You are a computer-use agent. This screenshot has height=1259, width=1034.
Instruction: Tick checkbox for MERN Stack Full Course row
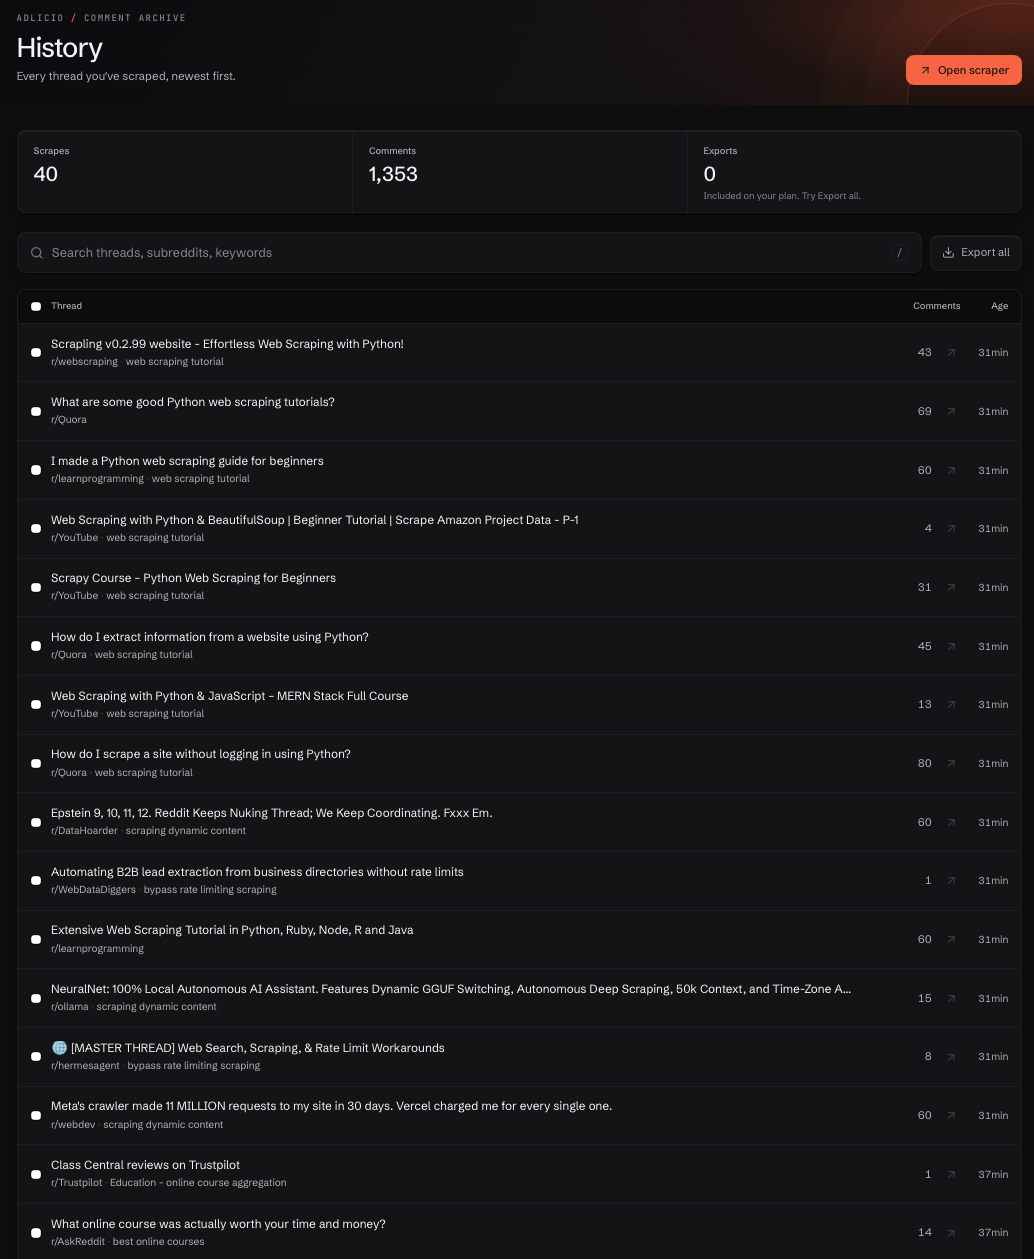click(36, 704)
